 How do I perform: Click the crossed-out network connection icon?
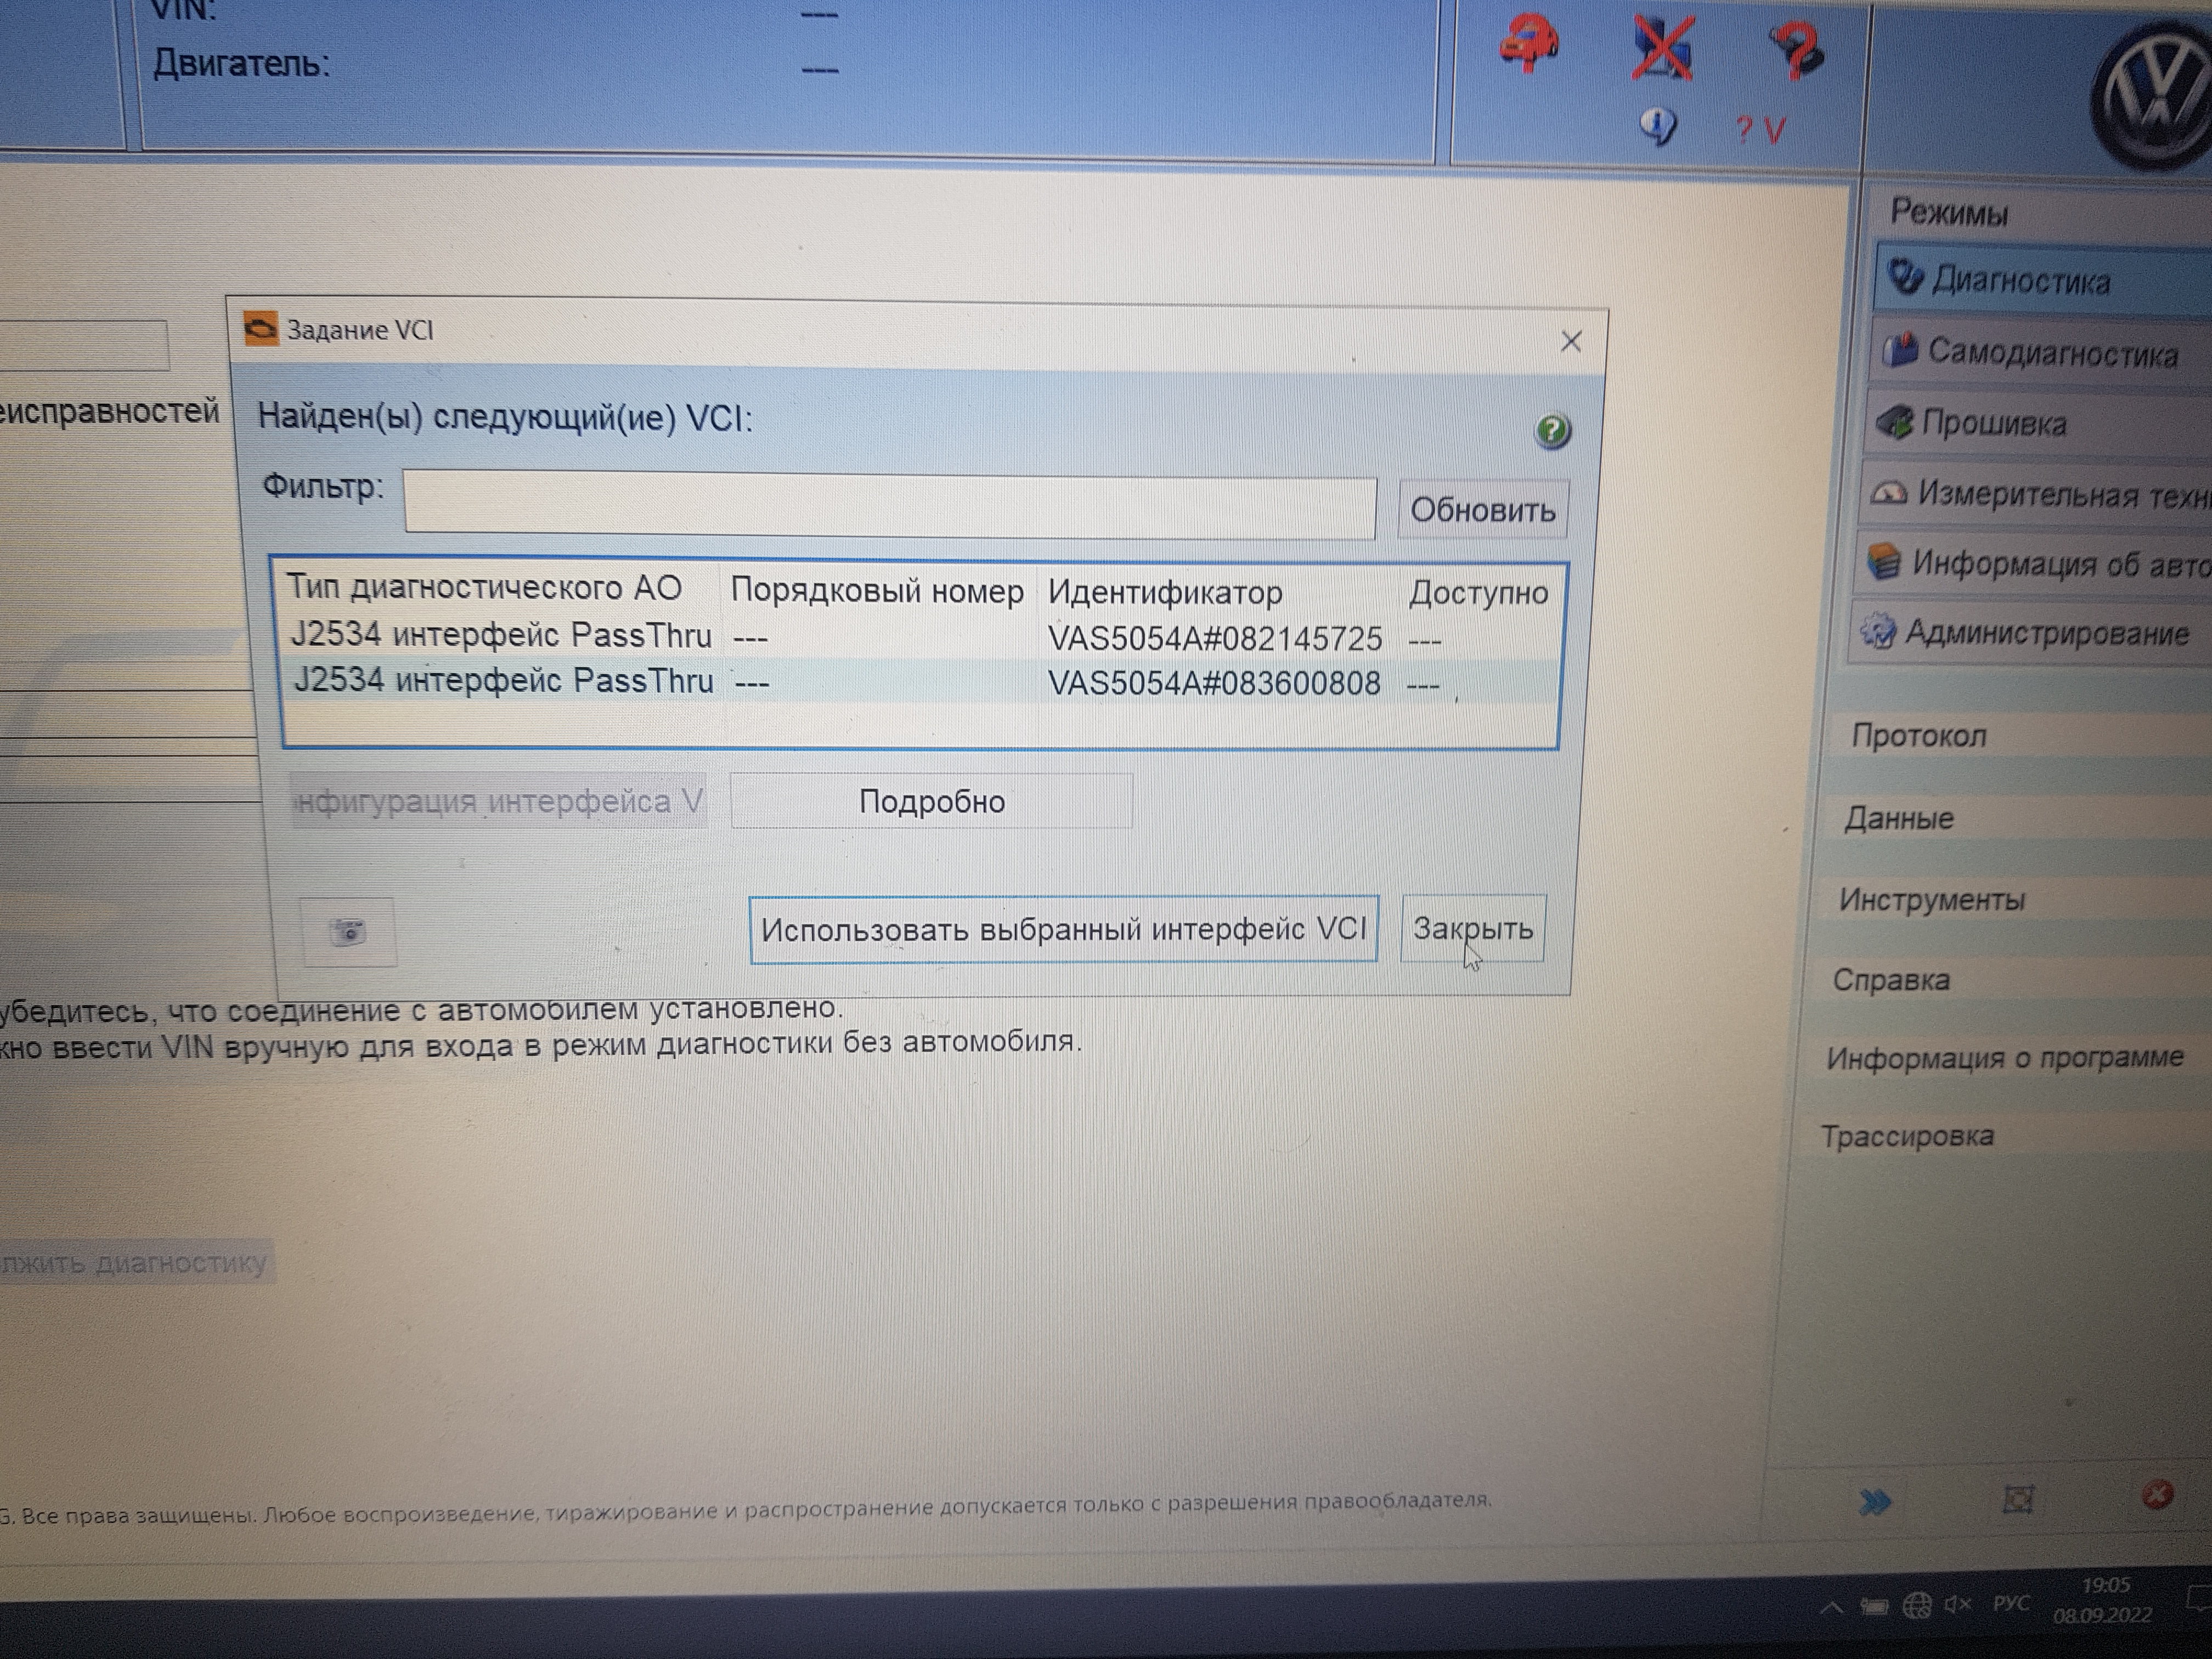(x=1662, y=48)
